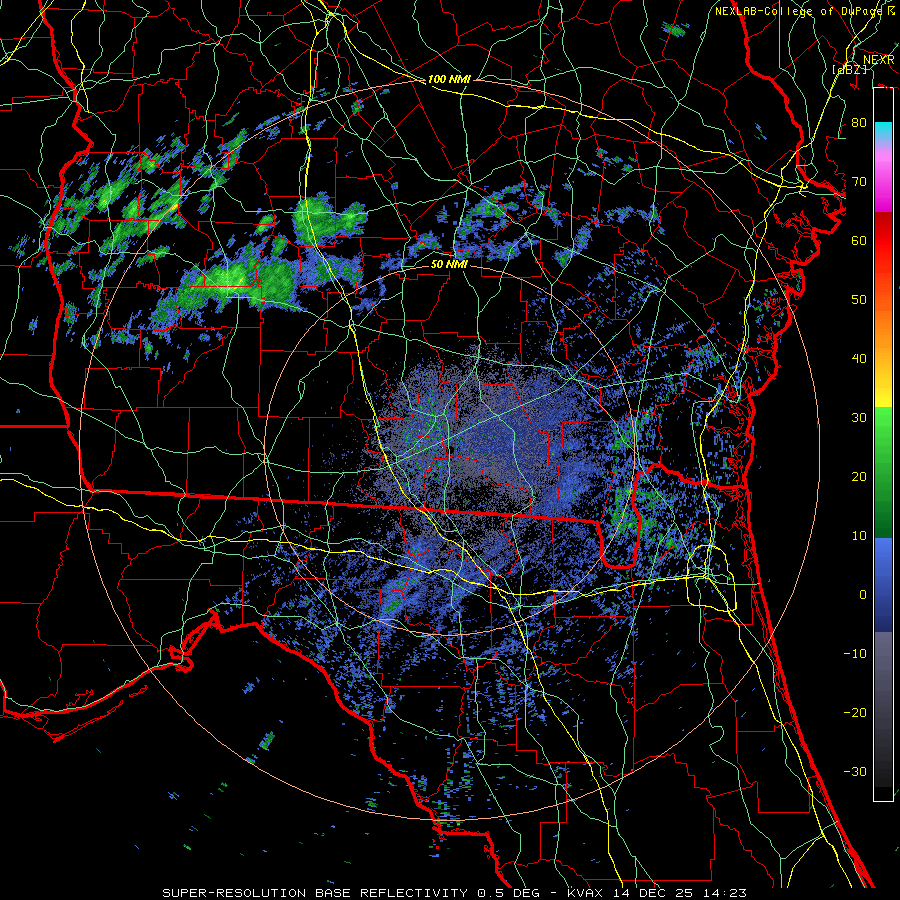Click the 50 NMI range ring label

click(x=449, y=264)
